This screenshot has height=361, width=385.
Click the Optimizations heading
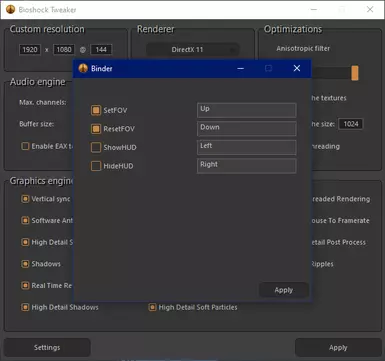(x=293, y=29)
